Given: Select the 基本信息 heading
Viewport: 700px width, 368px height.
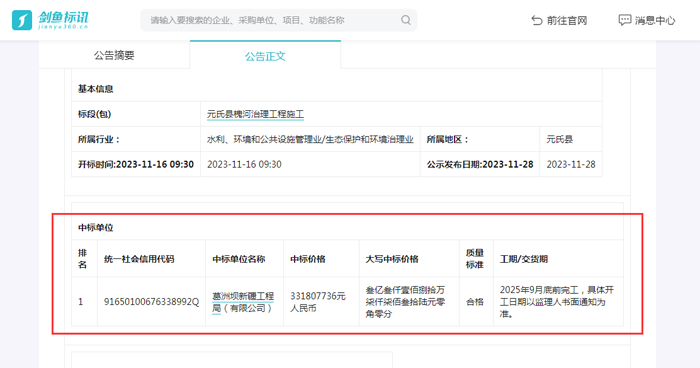Looking at the screenshot, I should 96,89.
